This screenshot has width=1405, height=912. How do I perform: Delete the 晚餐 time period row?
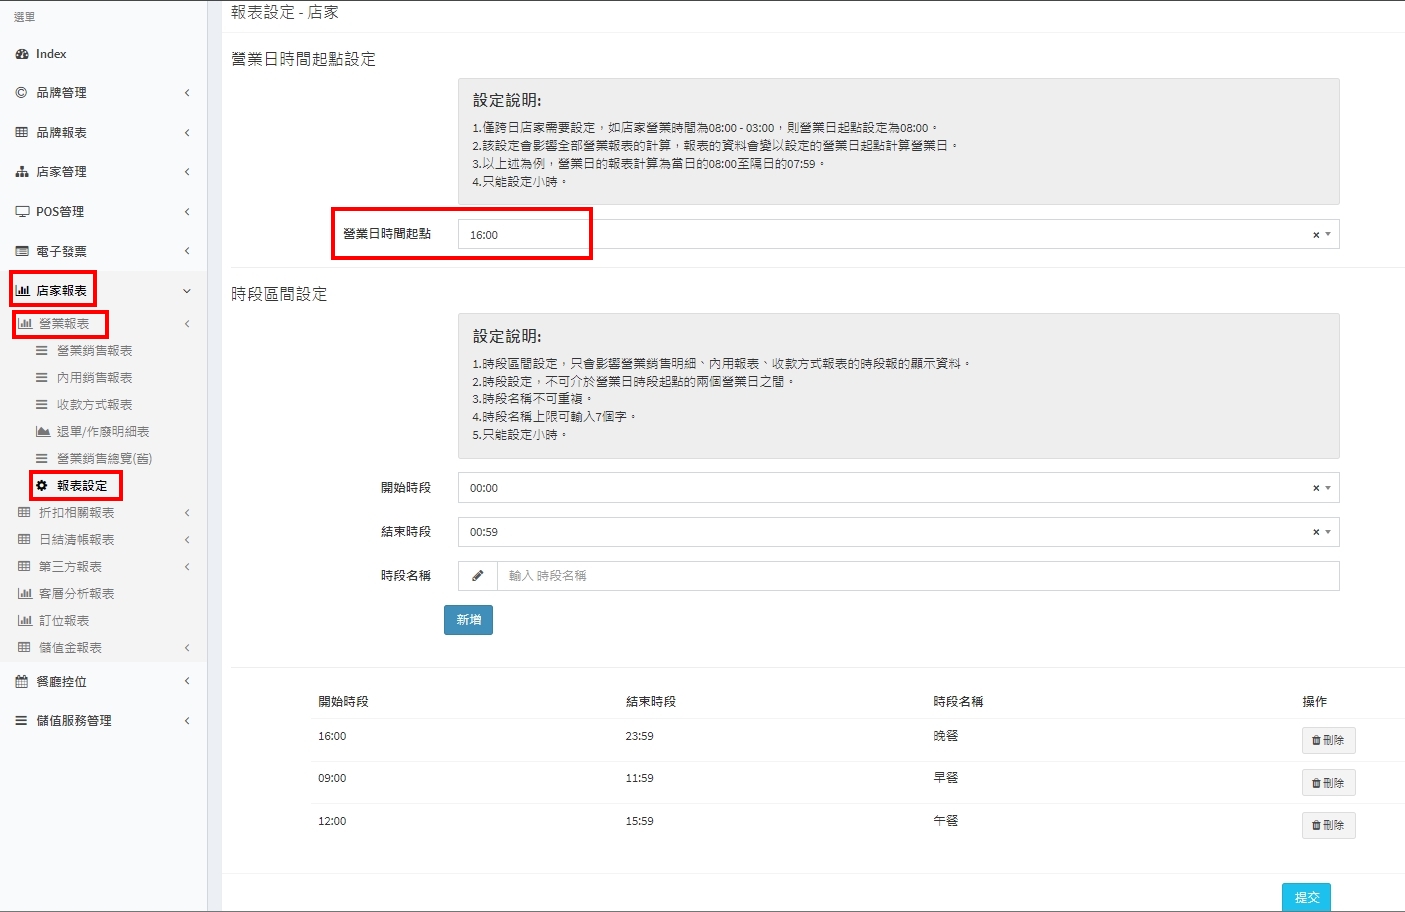click(x=1328, y=741)
